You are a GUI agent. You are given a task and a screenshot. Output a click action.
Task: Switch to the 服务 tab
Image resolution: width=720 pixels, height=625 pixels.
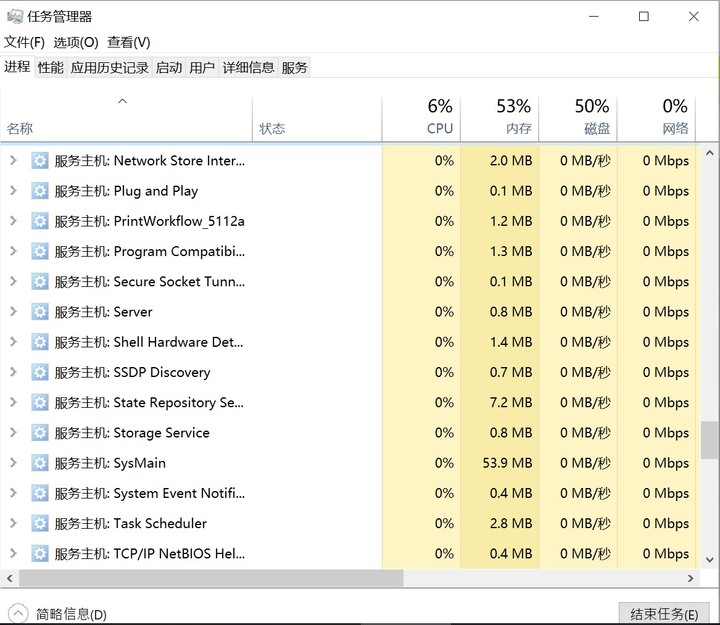pos(294,68)
